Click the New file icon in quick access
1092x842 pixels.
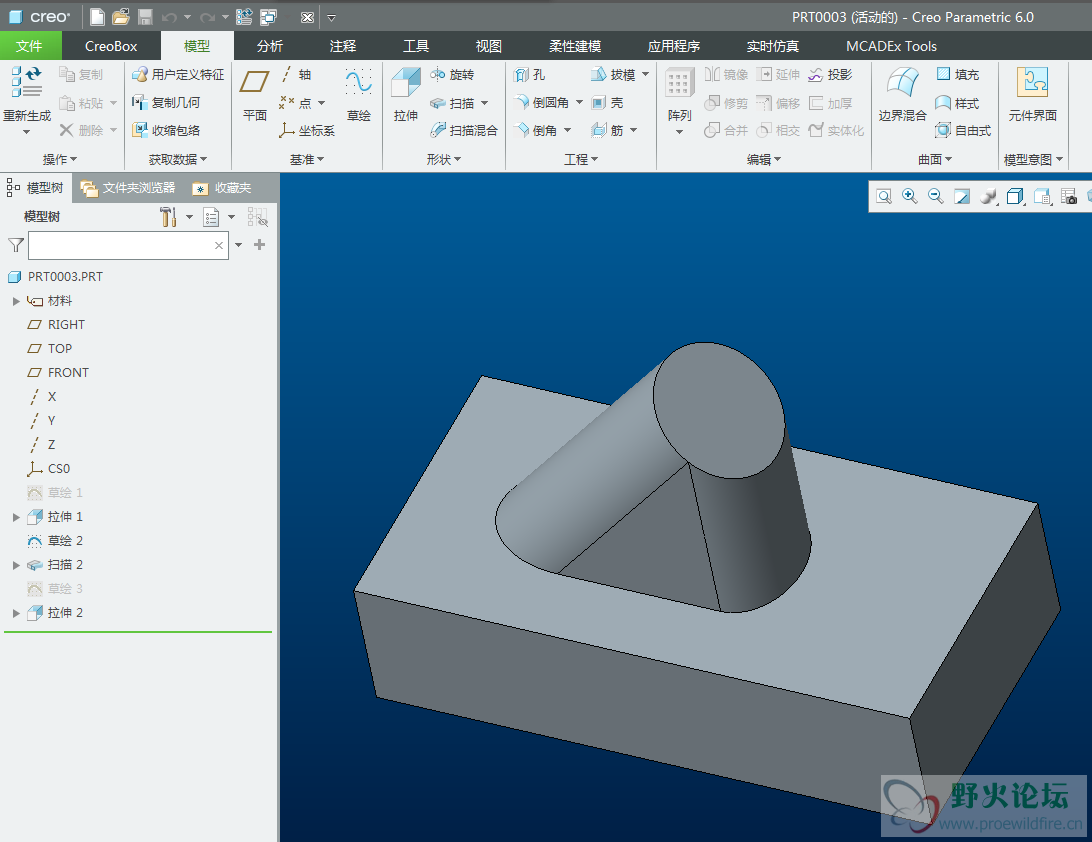click(98, 17)
